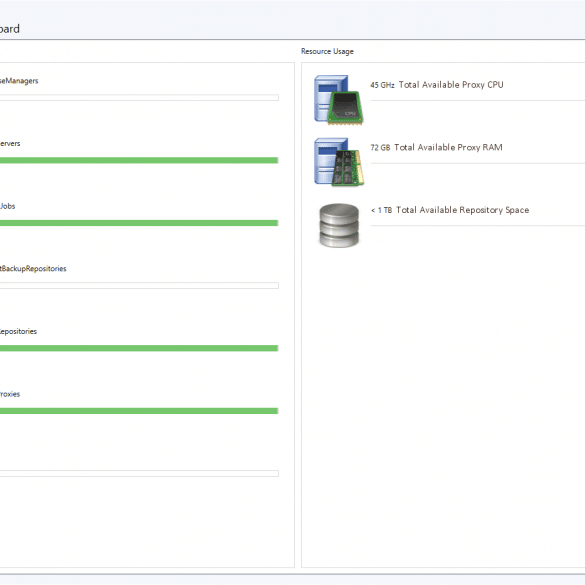Click the repository space database icon
Viewport: 585px width, 585px height.
tap(339, 225)
